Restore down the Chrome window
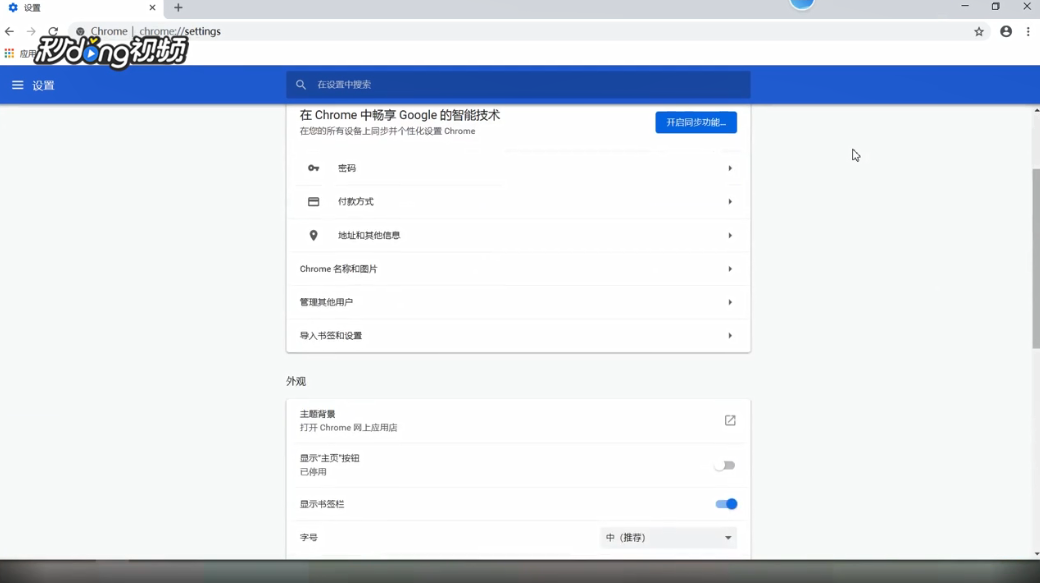This screenshot has width=1040, height=583. click(x=996, y=7)
